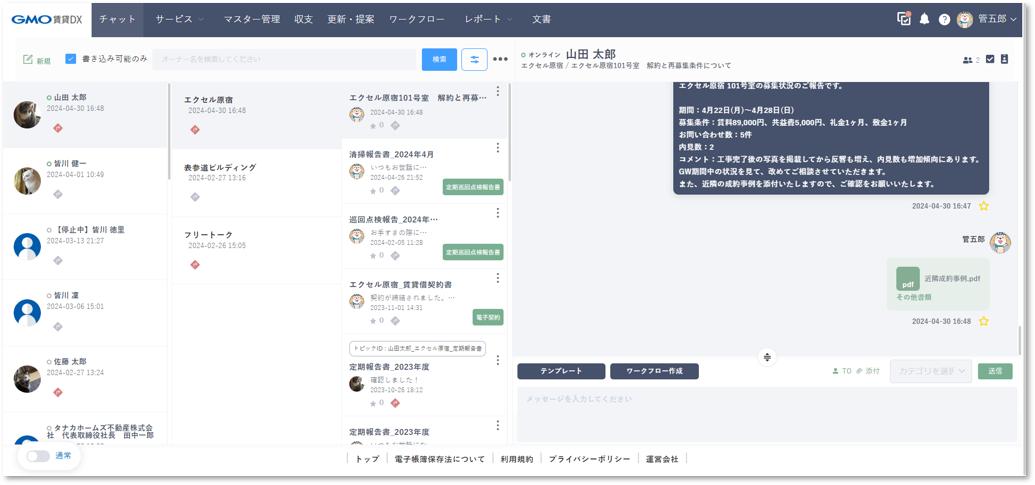The image size is (1035, 485).
Task: Click the トピックID: 山田太郎_エクセル原宿_定期報告書 label
Action: click(417, 348)
